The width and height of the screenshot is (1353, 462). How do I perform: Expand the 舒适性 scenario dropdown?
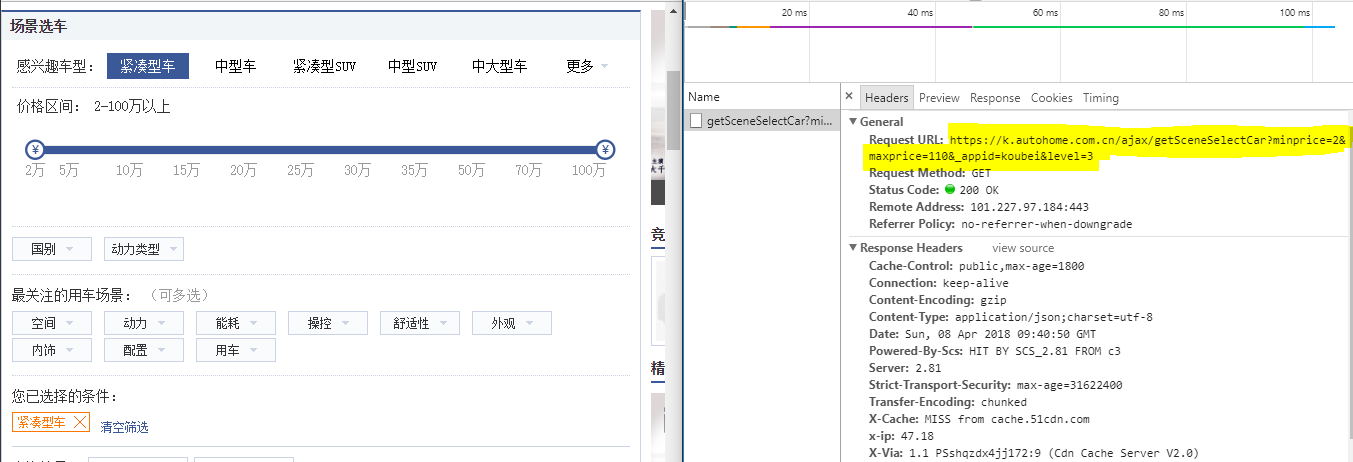pos(420,323)
